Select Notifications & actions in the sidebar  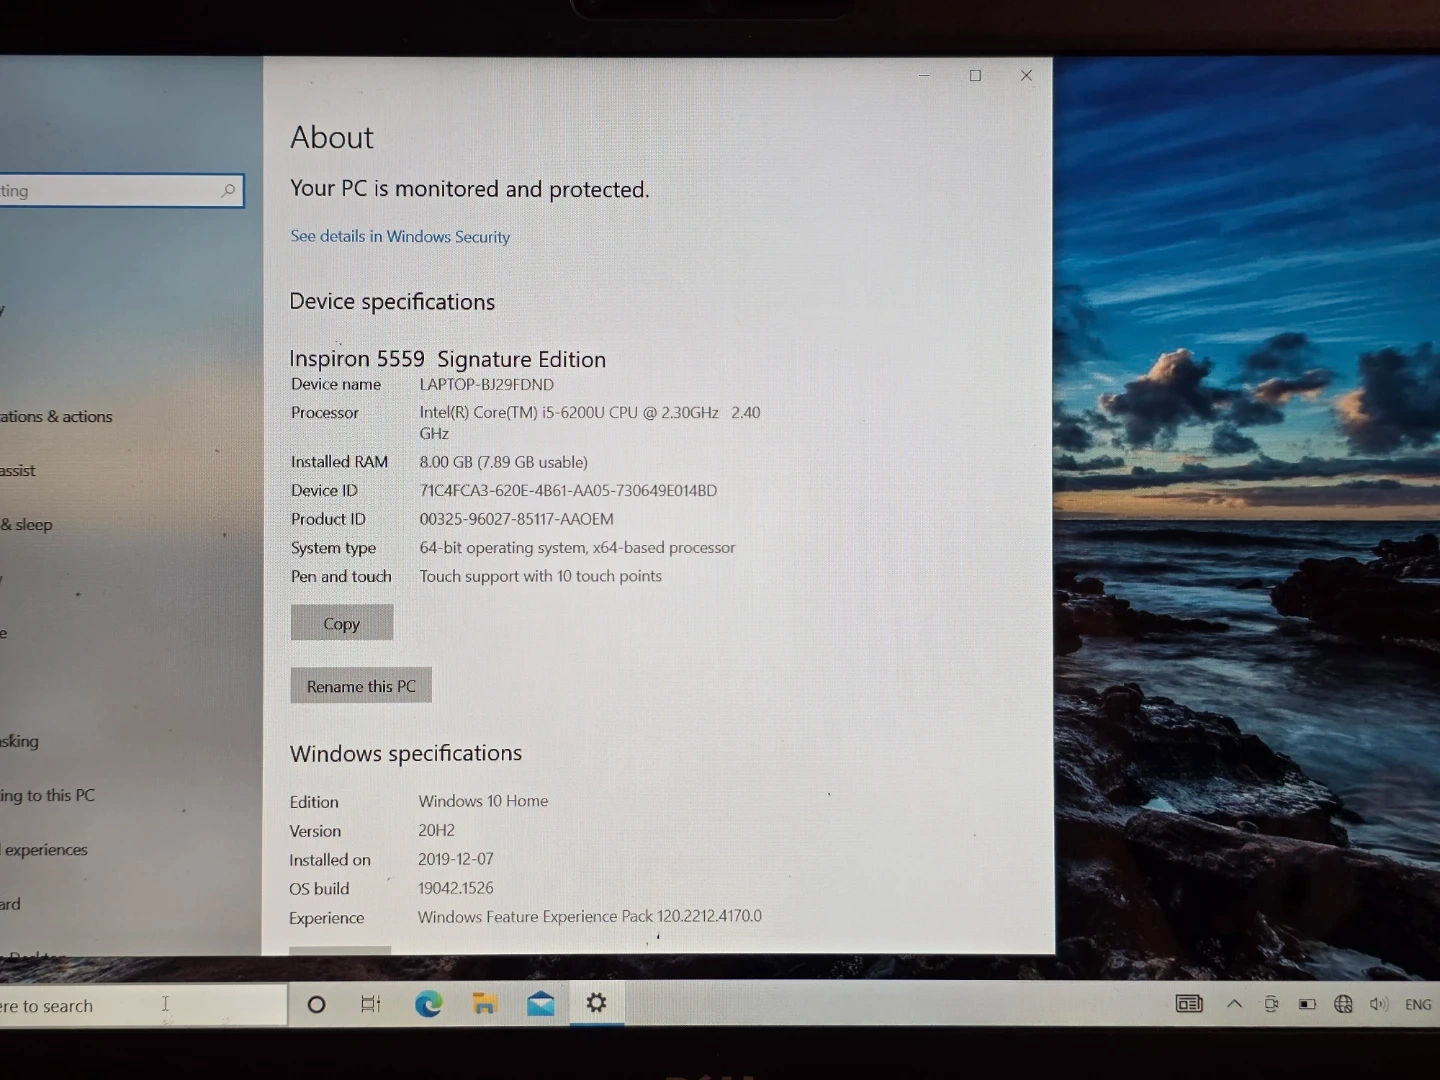click(x=57, y=417)
